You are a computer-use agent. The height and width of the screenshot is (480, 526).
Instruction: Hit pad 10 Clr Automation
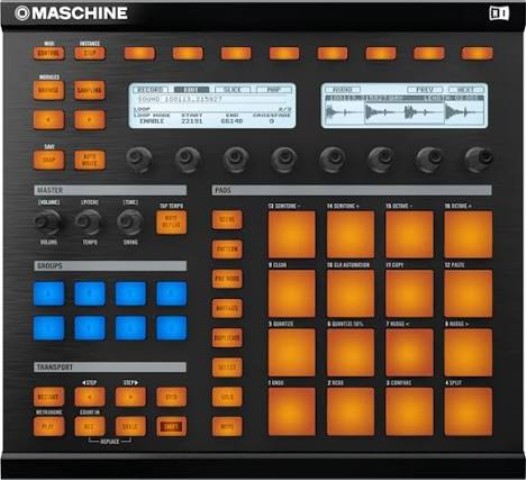351,293
